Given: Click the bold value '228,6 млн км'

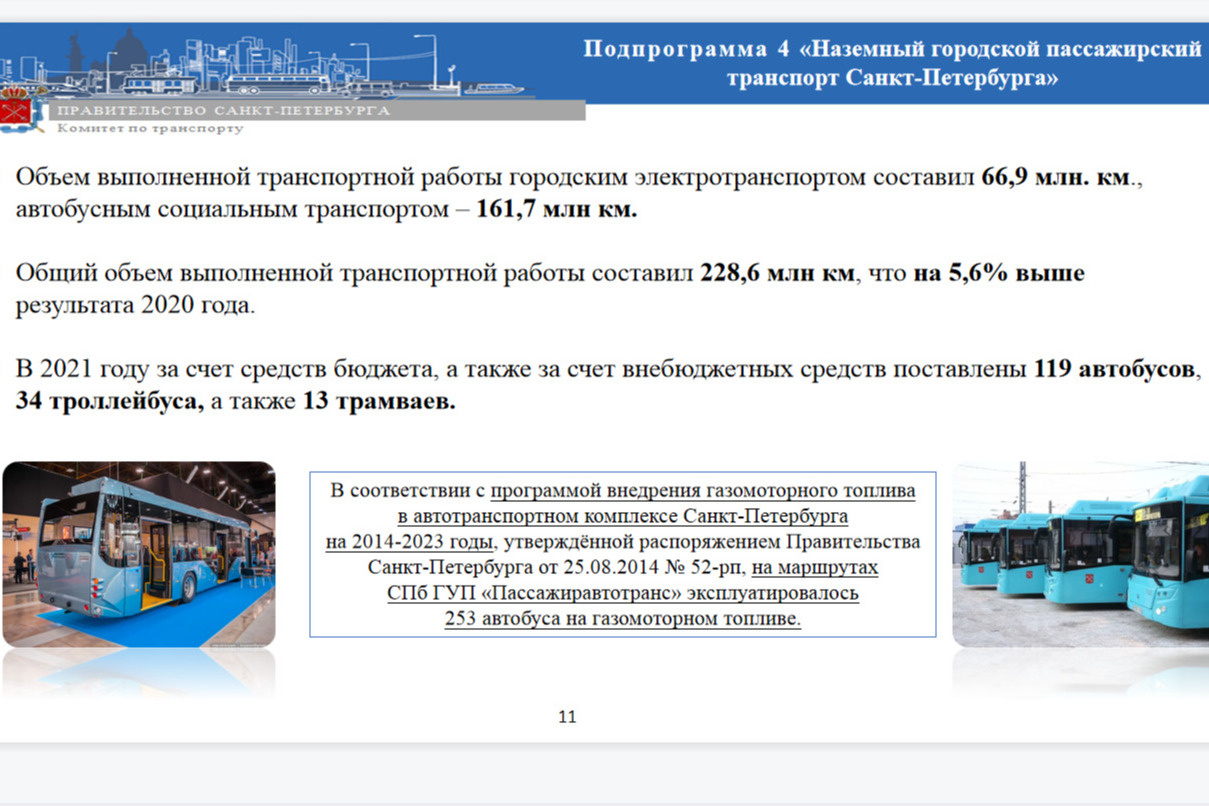Looking at the screenshot, I should [777, 274].
